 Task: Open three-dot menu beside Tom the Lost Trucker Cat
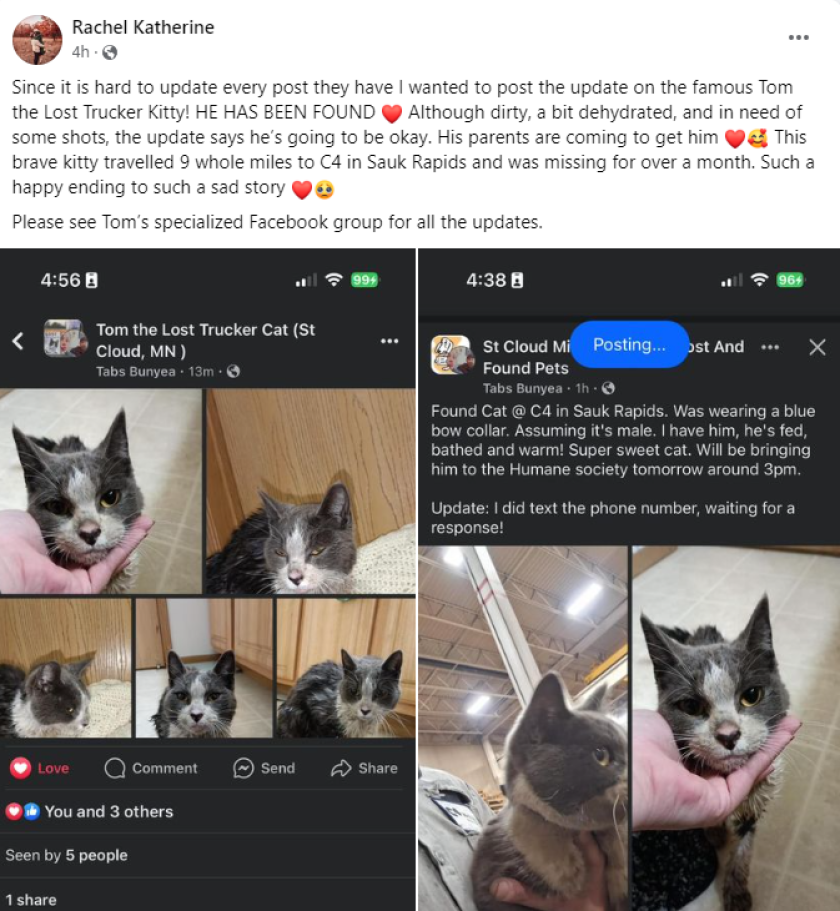click(389, 341)
